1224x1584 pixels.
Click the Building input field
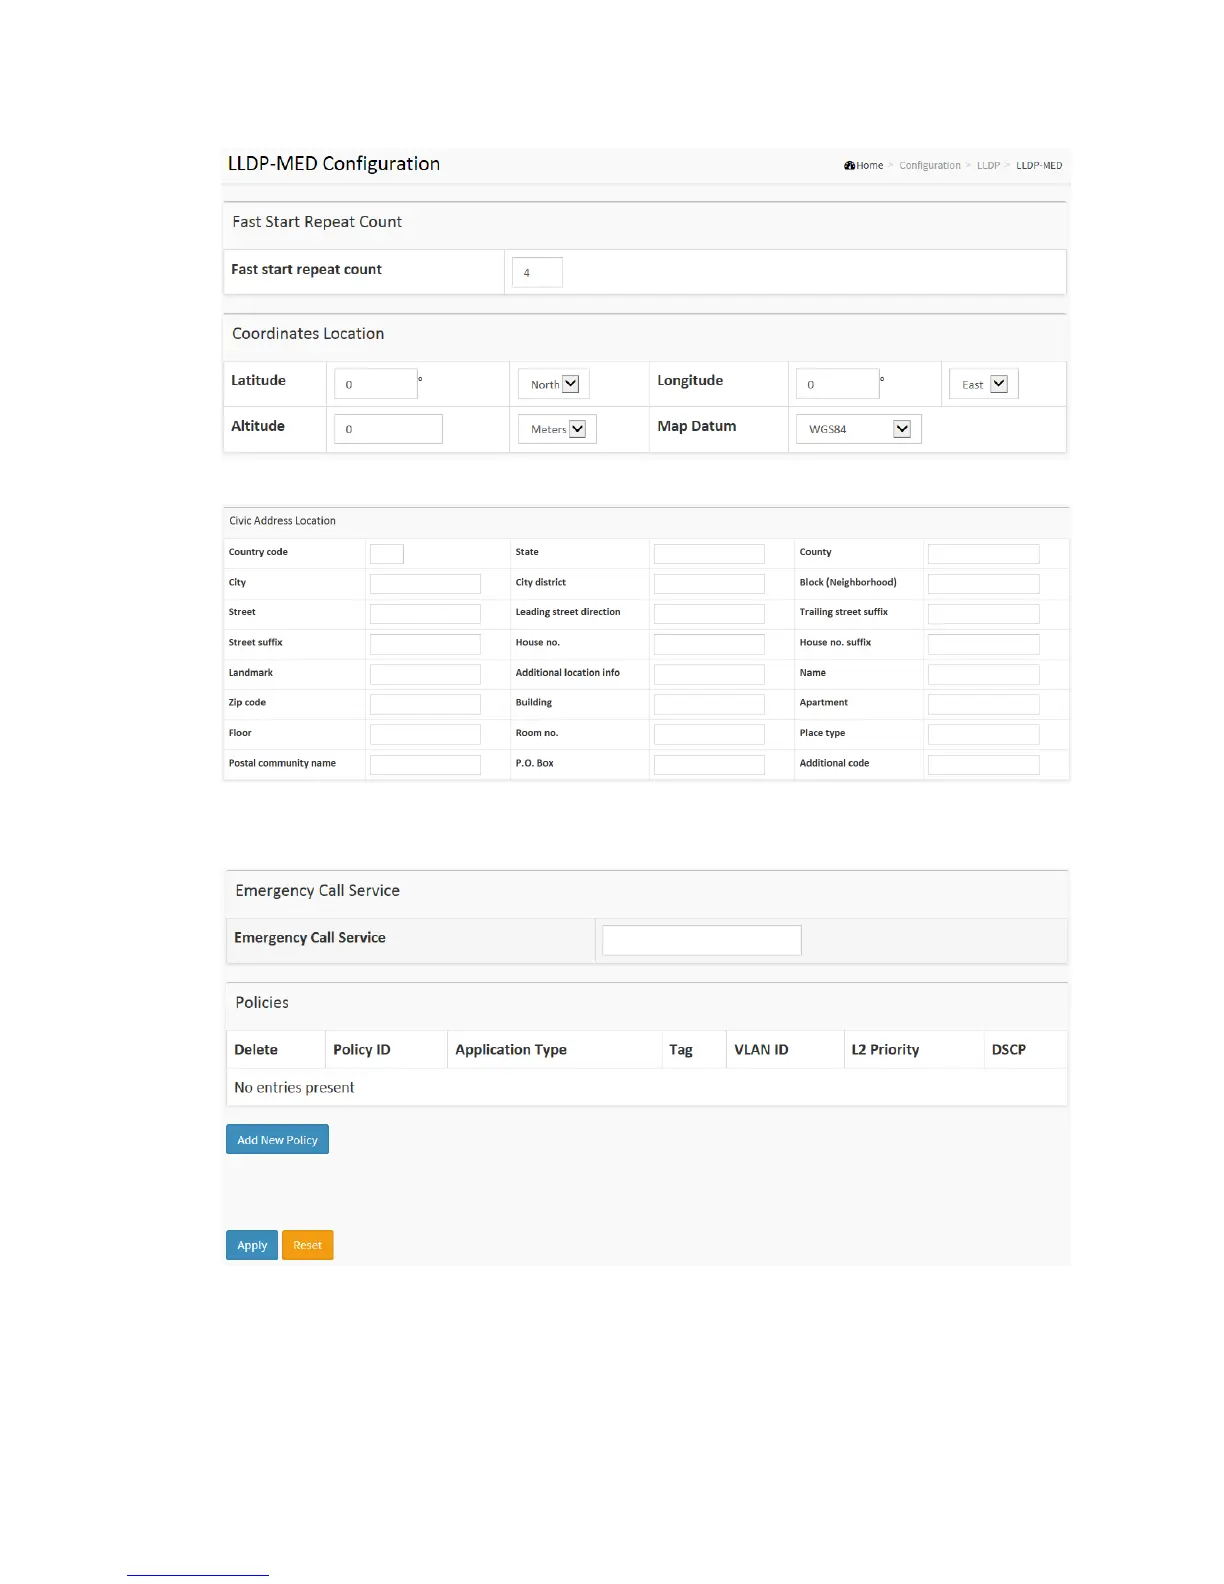click(709, 704)
